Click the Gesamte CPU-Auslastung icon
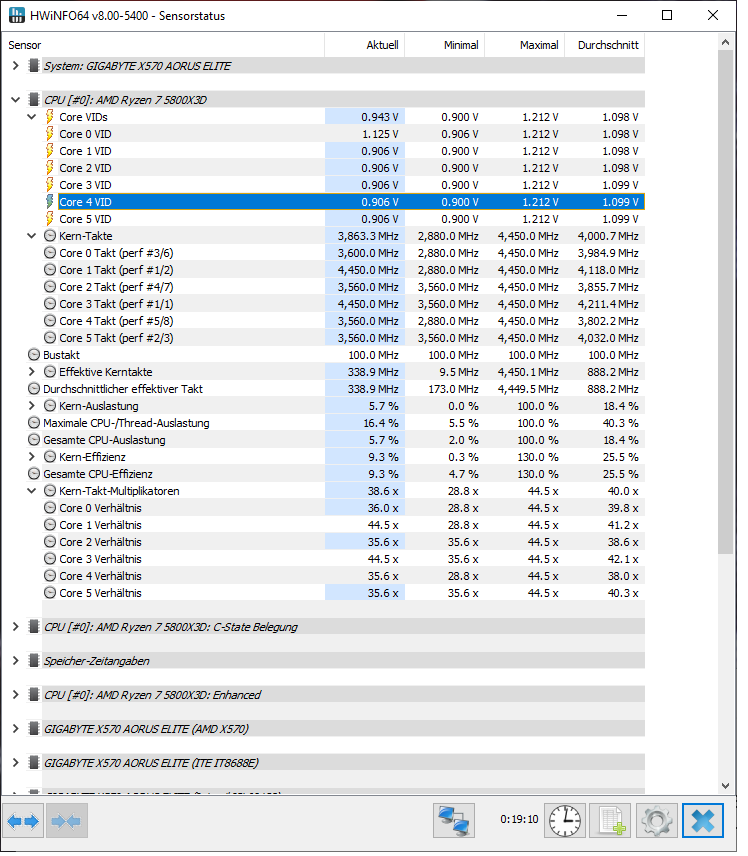 coord(34,441)
